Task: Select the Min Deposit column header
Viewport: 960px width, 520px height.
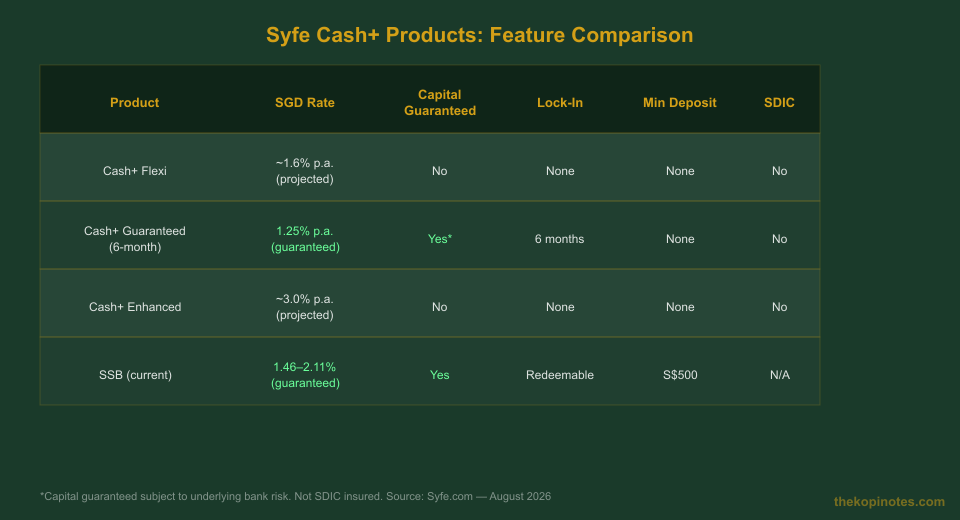Action: point(680,102)
